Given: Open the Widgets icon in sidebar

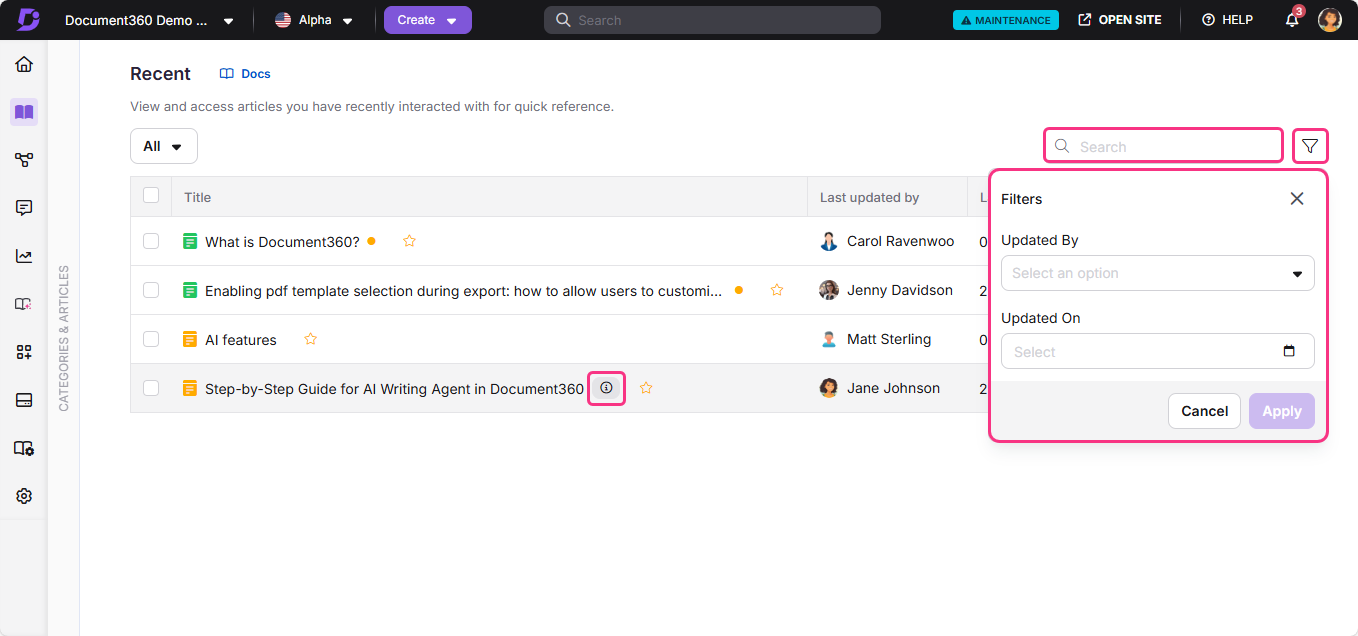Looking at the screenshot, I should click(23, 351).
